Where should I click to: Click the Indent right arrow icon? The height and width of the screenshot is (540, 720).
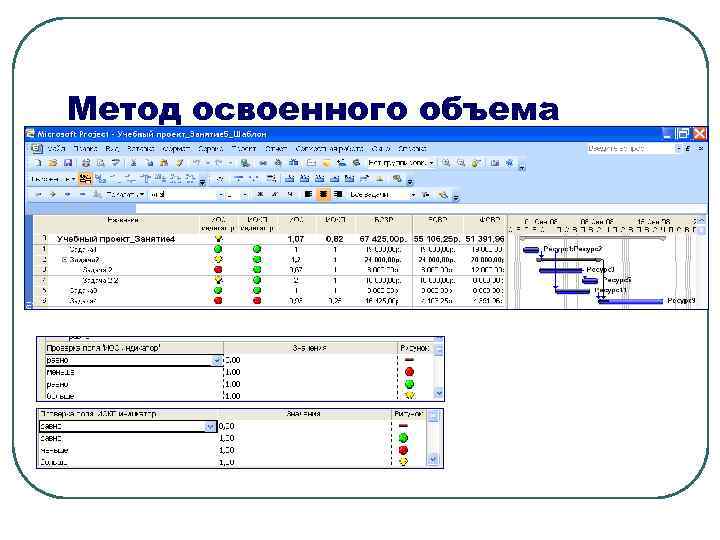click(x=53, y=195)
